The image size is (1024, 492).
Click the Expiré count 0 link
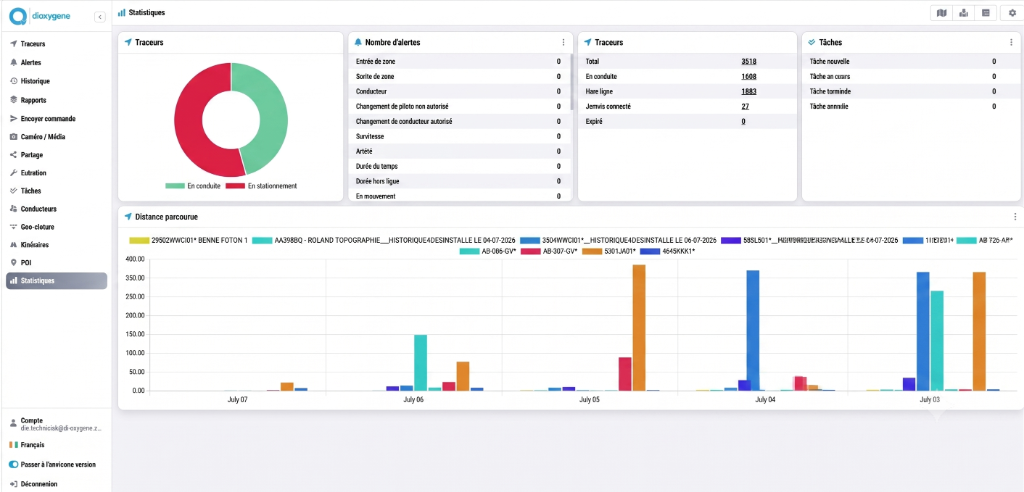click(x=743, y=122)
